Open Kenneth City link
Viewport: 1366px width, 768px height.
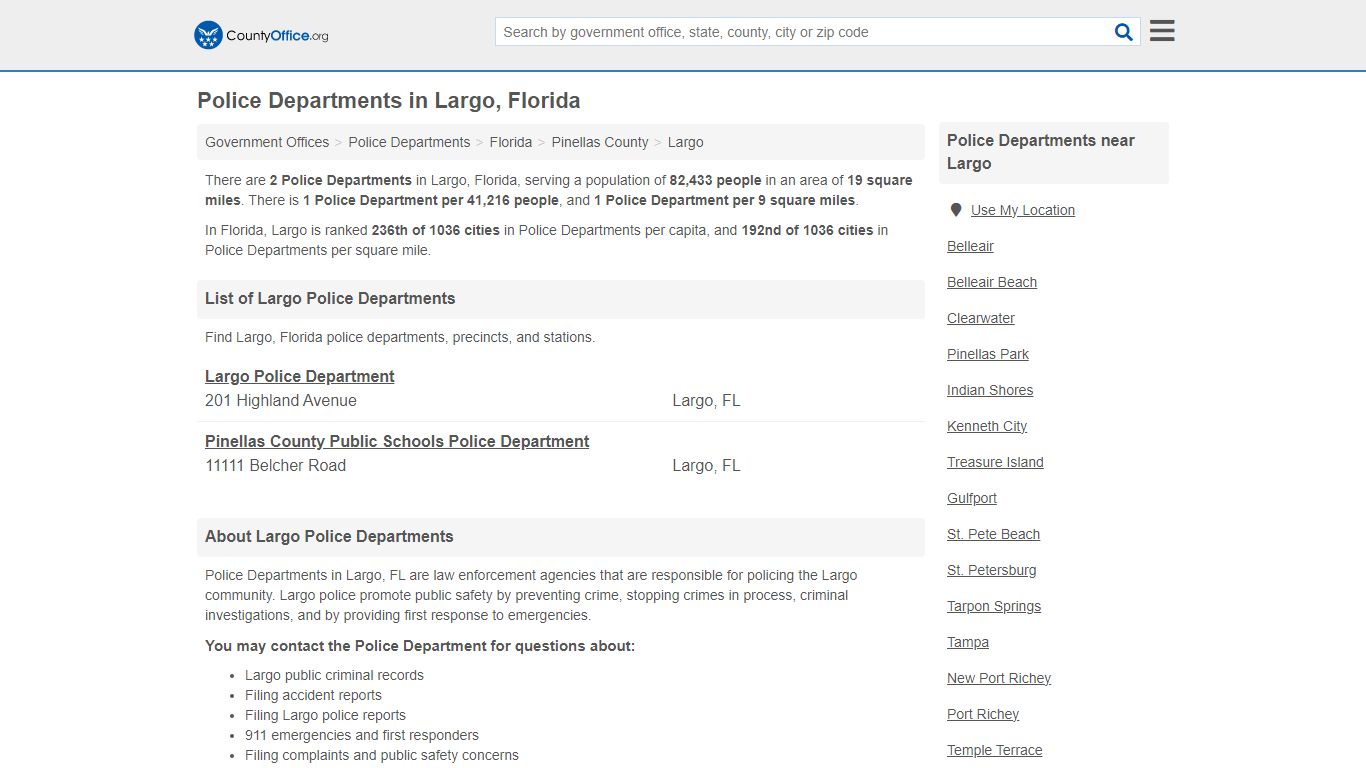point(987,426)
